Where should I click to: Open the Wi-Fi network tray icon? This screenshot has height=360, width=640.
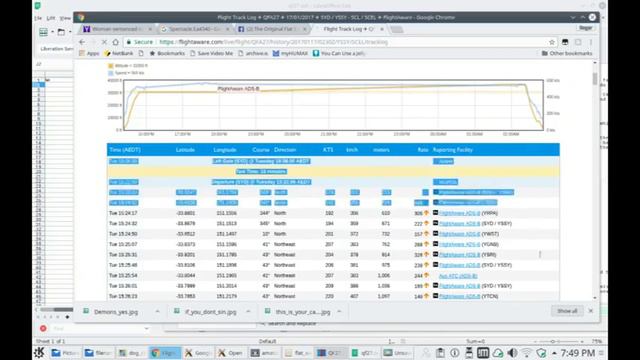point(527,353)
